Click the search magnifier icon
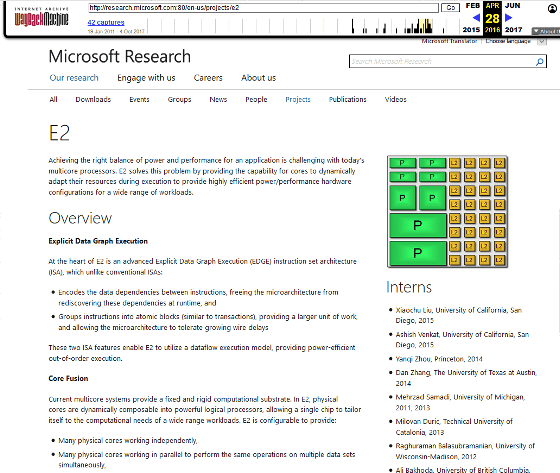Image resolution: width=560 pixels, height=473 pixels. [540, 61]
